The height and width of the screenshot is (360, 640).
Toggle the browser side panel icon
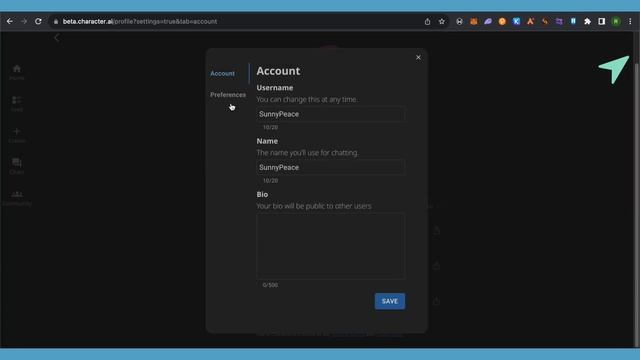pos(602,21)
